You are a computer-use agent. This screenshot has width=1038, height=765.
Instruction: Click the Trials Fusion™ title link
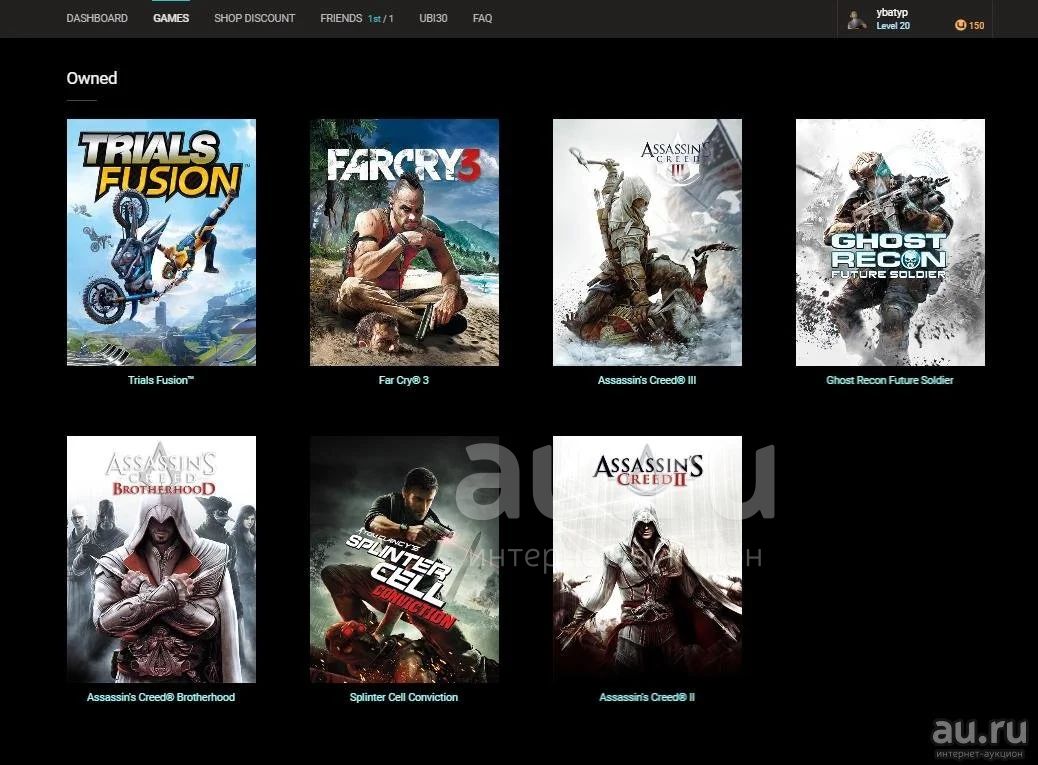pyautogui.click(x=161, y=380)
